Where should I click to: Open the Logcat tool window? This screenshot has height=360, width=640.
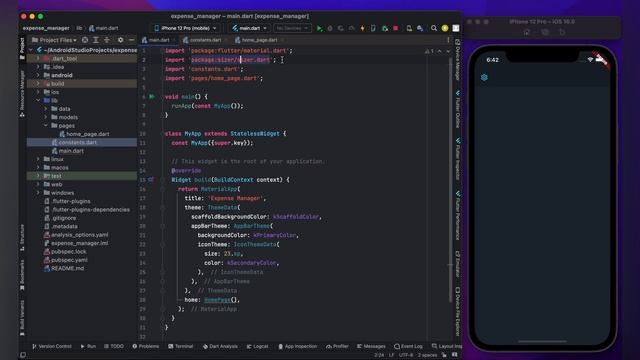[x=258, y=346]
